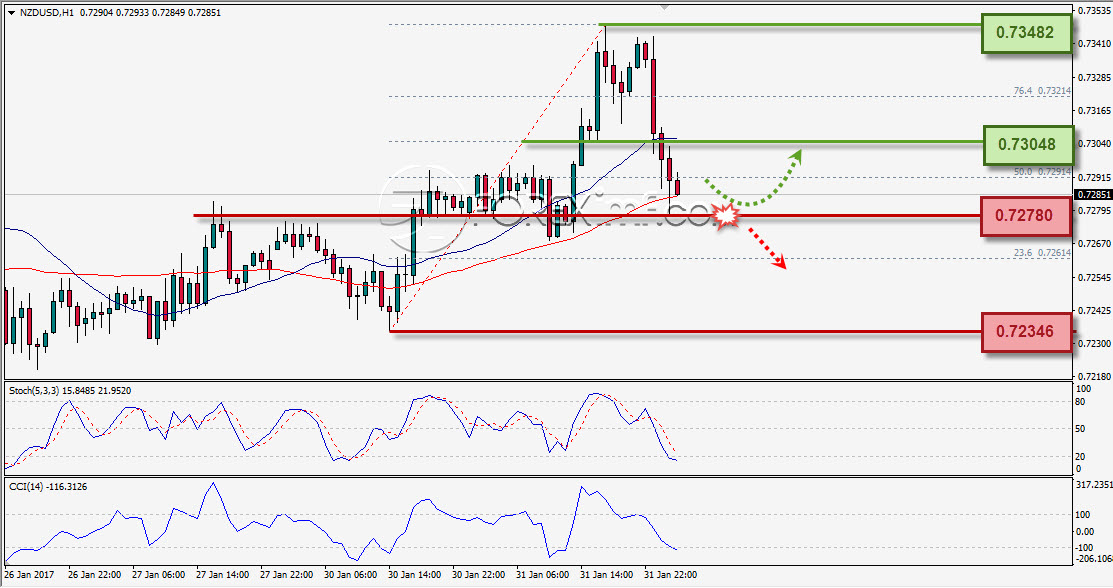Click the CCI(14) -116.3126 indicator label
Image resolution: width=1113 pixels, height=588 pixels.
tap(48, 487)
